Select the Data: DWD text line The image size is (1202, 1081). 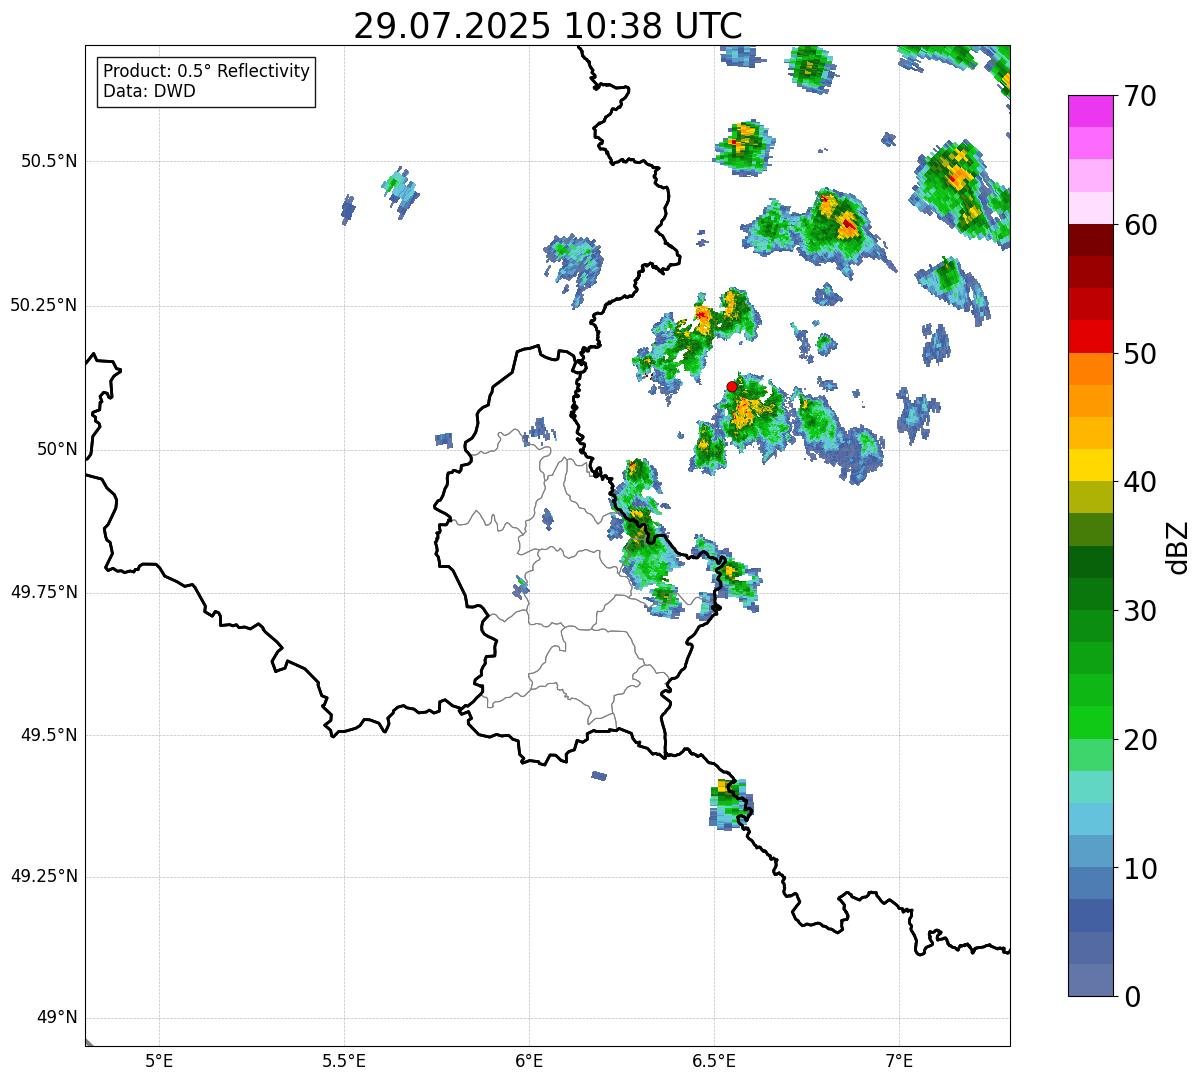[x=149, y=92]
